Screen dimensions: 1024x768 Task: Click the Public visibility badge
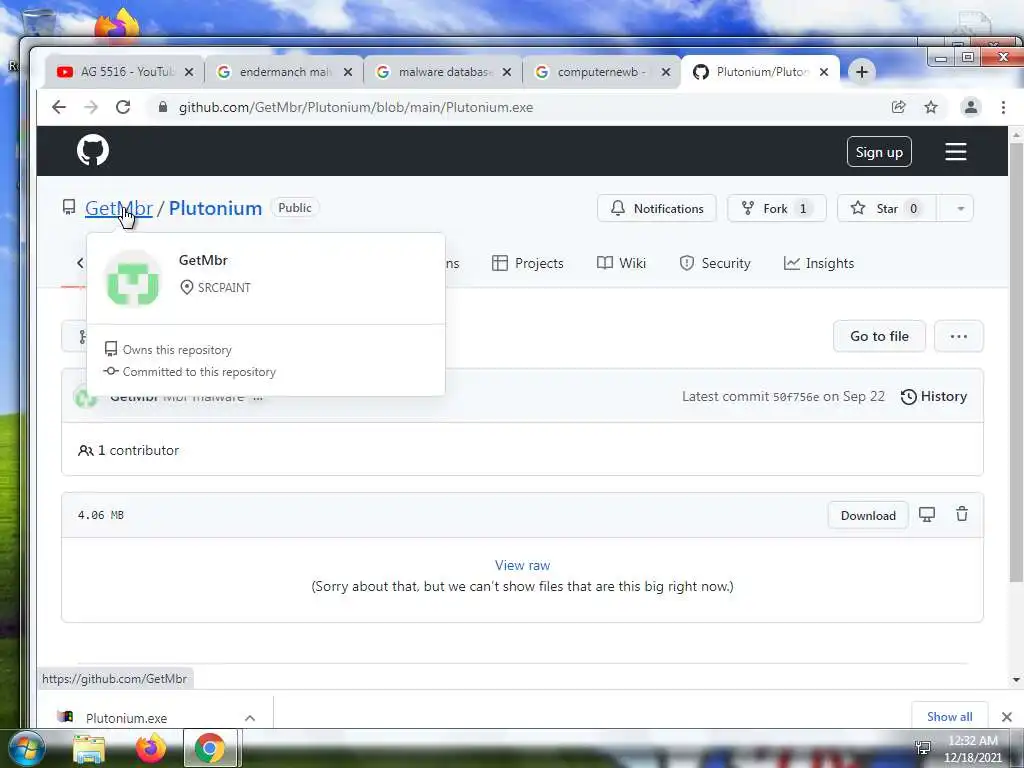coord(295,208)
